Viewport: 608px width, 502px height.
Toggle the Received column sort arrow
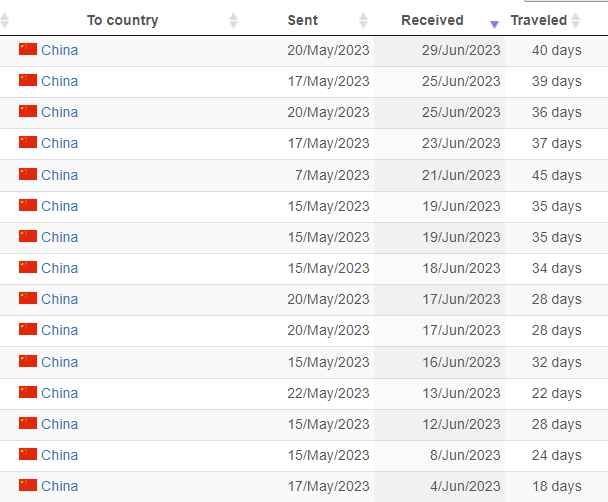(x=494, y=24)
